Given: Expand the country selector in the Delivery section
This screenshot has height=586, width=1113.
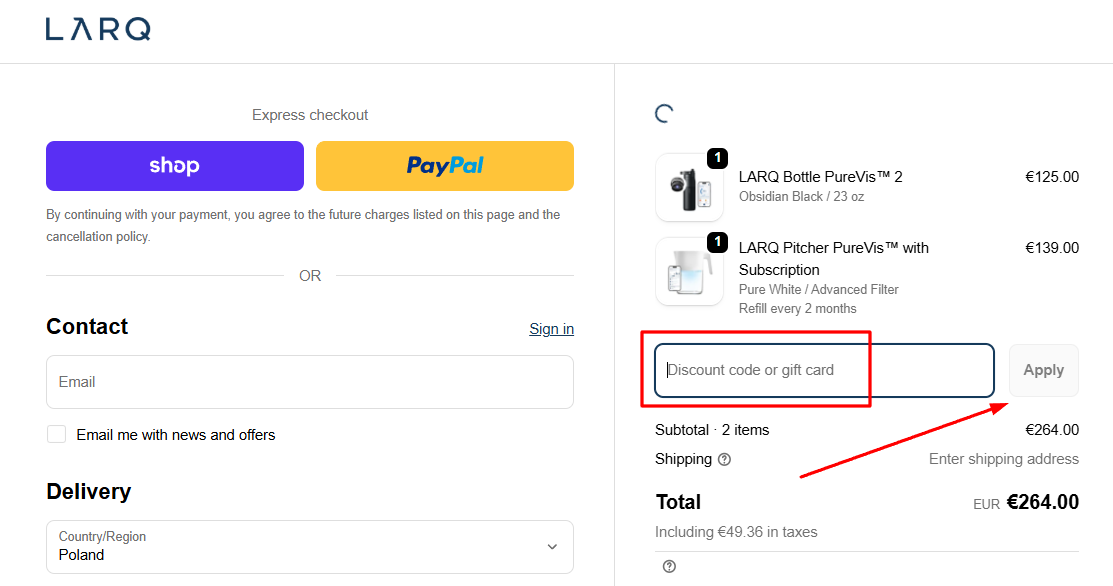Looking at the screenshot, I should coord(310,547).
